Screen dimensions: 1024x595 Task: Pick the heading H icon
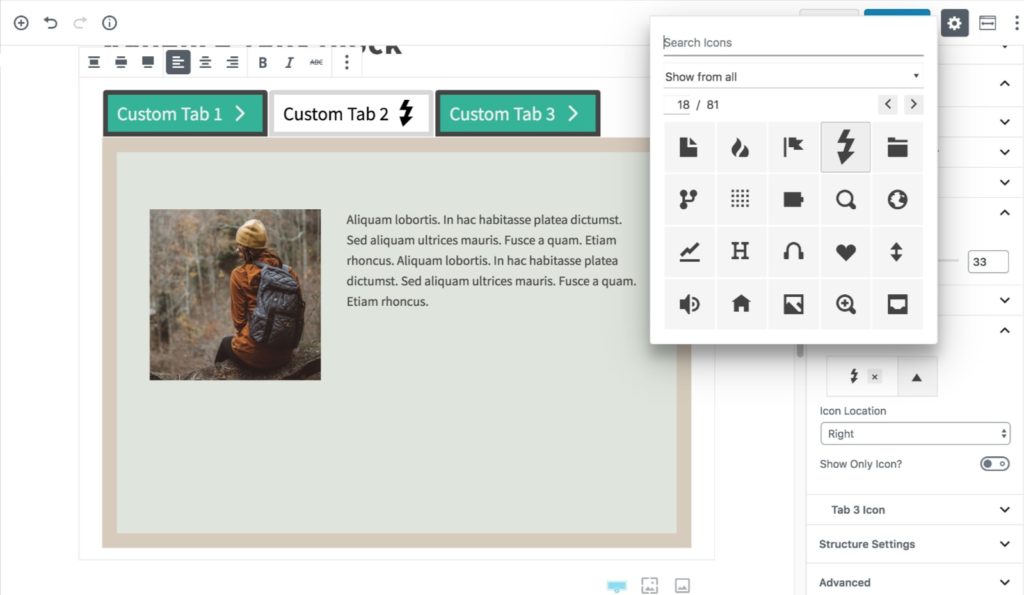(741, 251)
